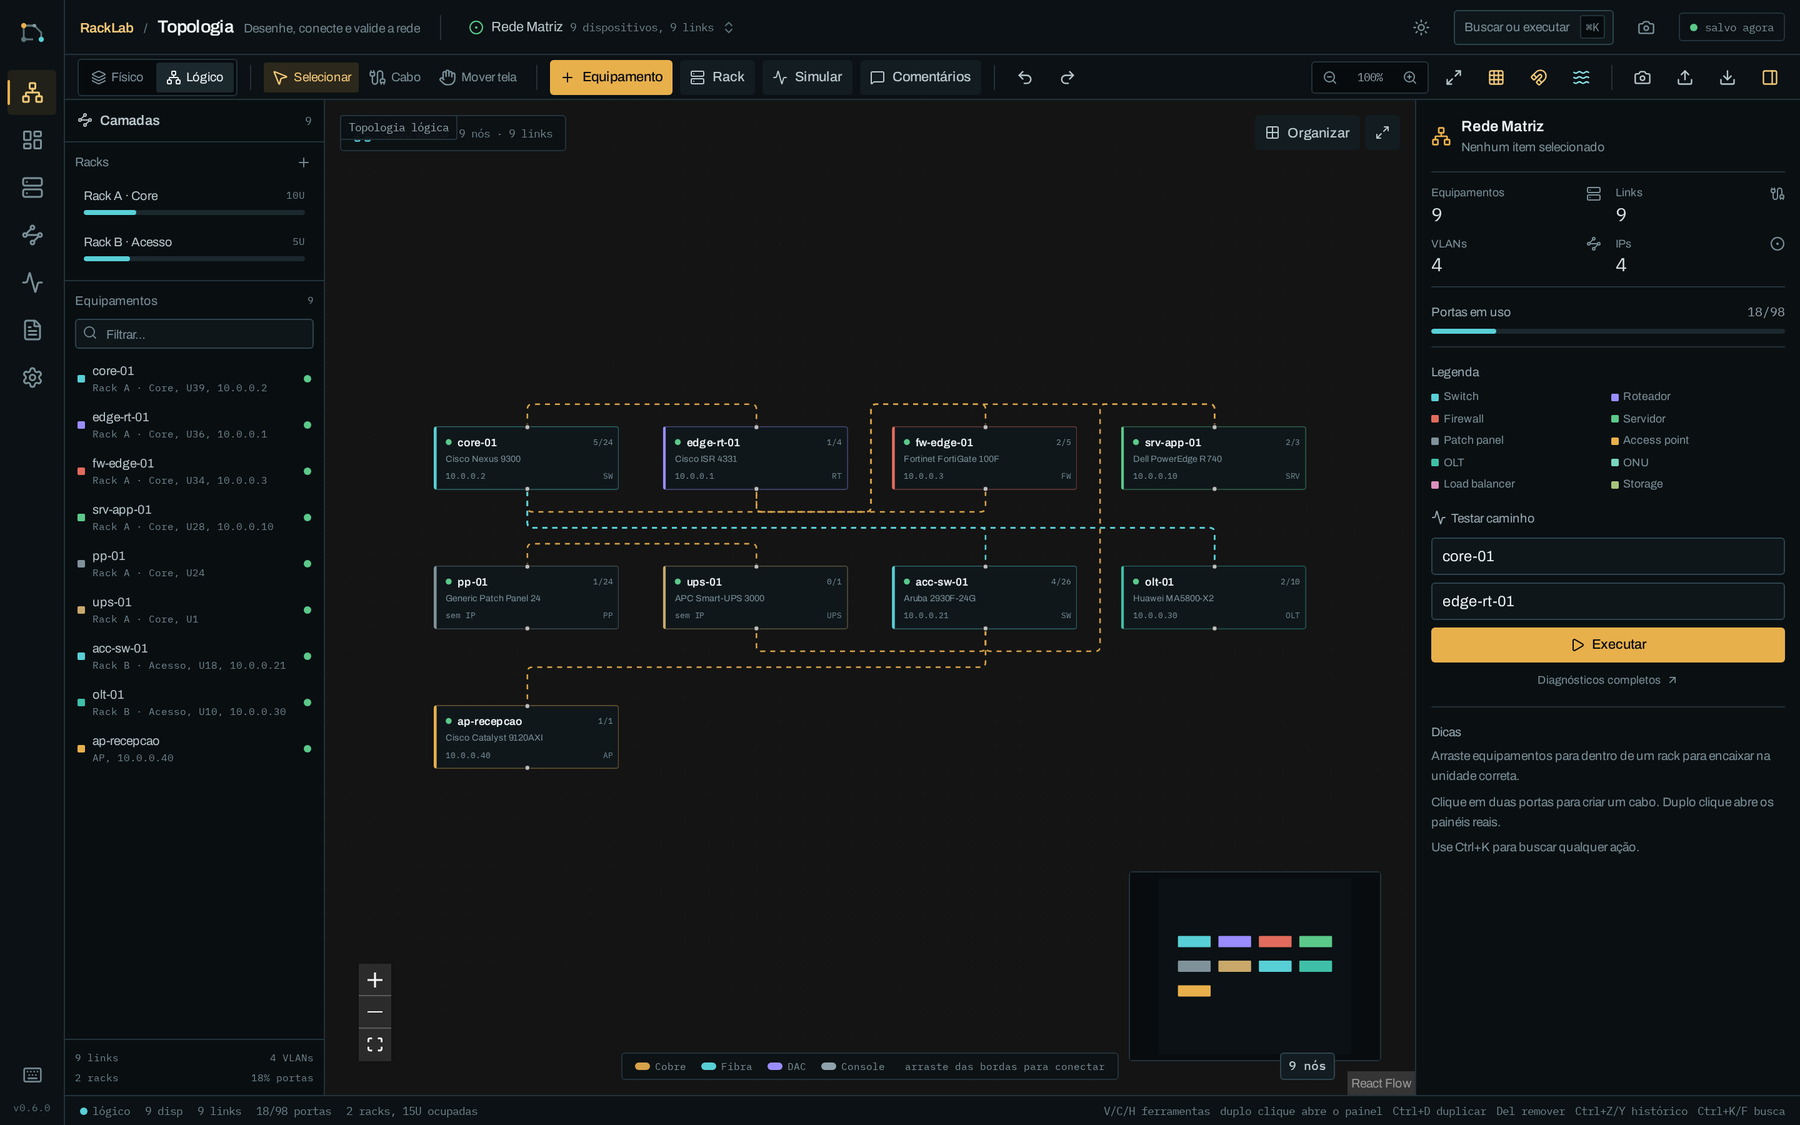
Task: Open the activity monitor sidebar icon
Action: (x=32, y=282)
